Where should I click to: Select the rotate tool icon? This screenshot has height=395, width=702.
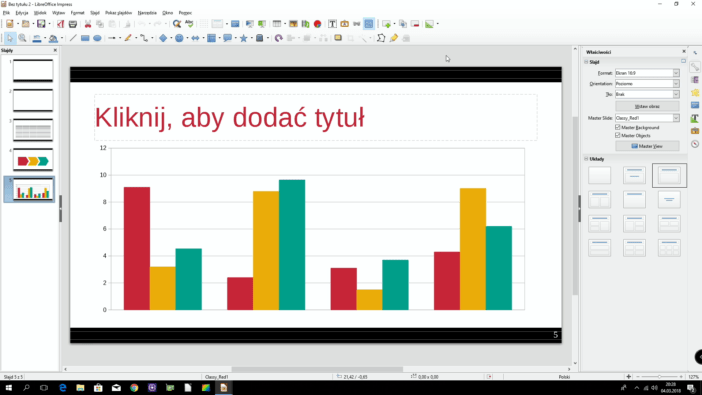(278, 39)
